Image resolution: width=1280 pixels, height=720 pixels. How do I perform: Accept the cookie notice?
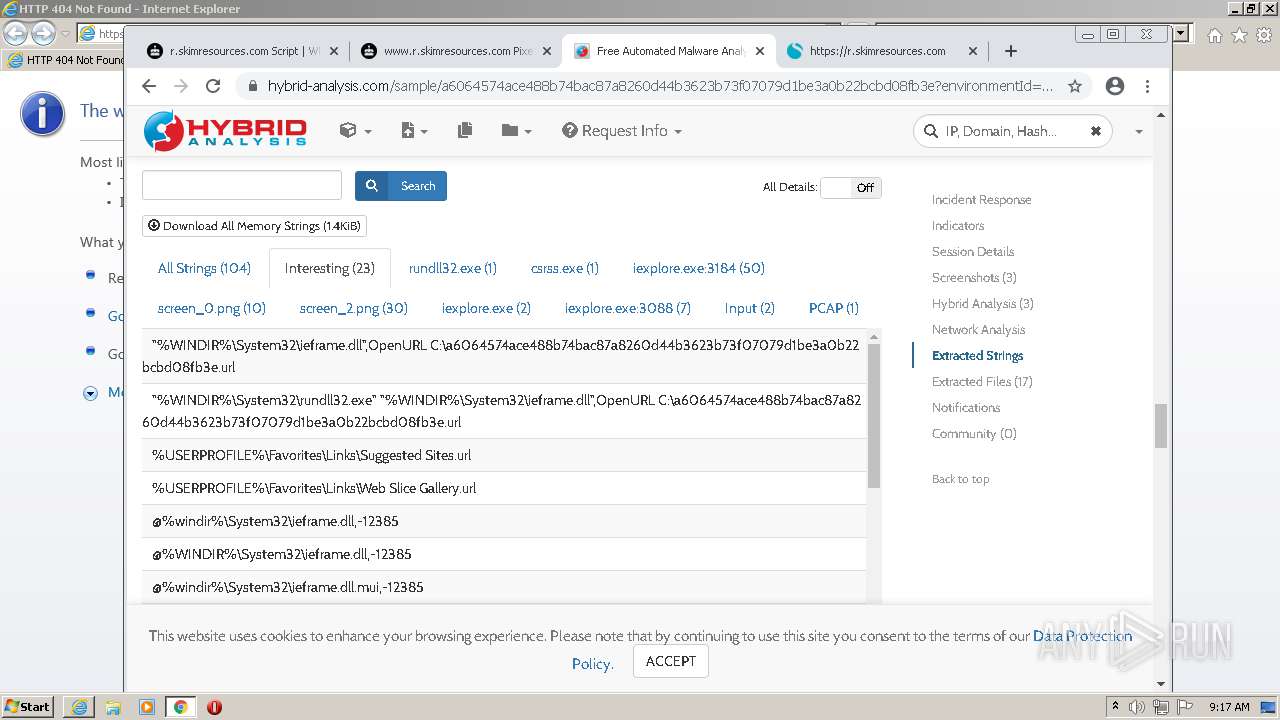(670, 662)
